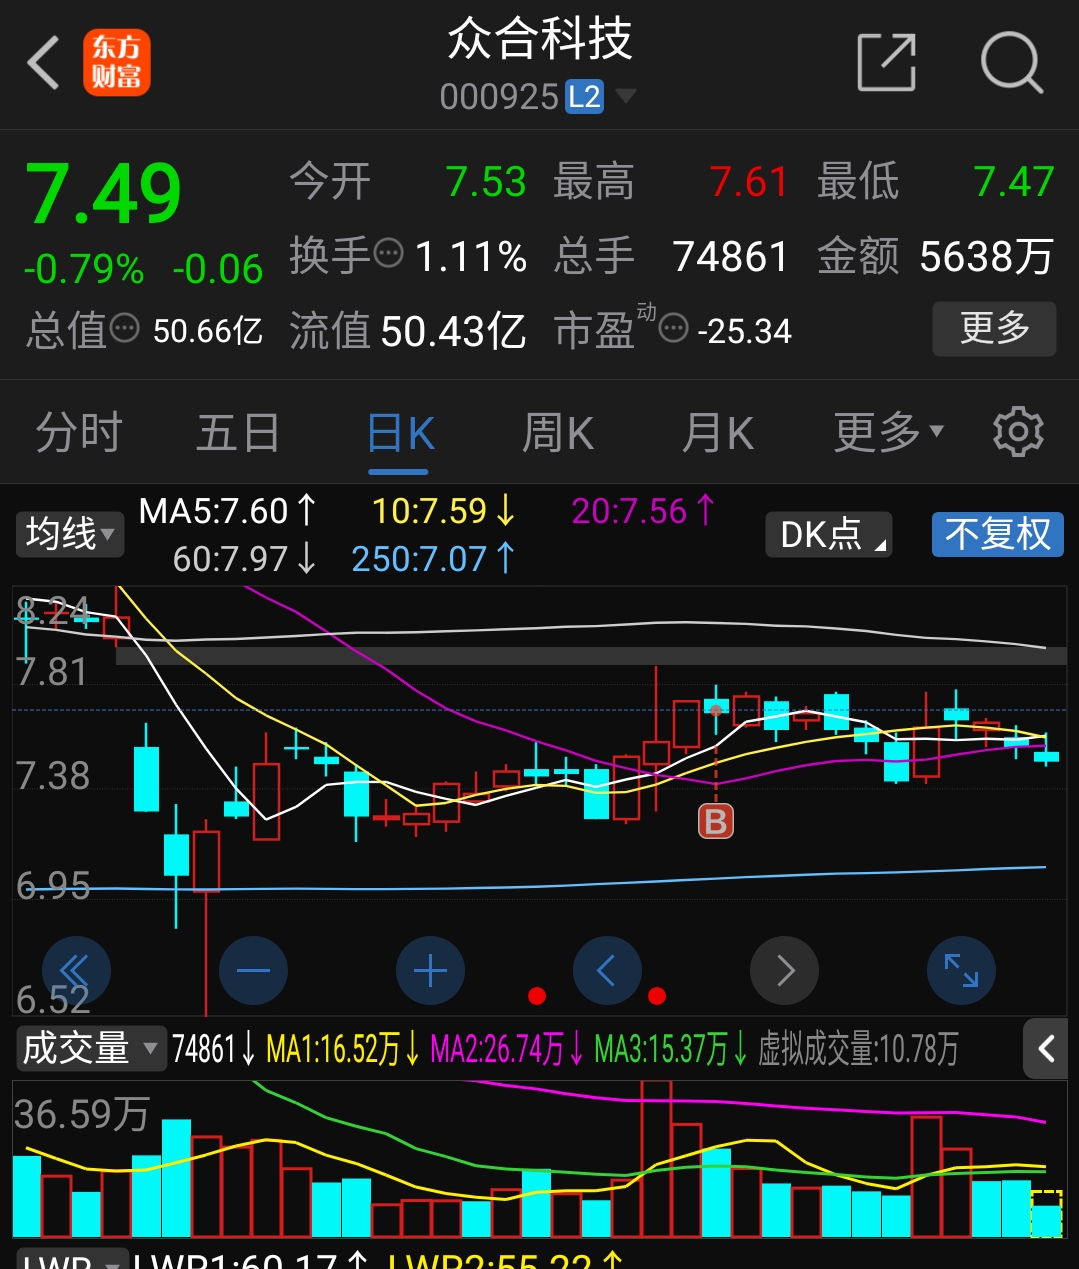1079x1269 pixels.
Task: Switch to the 月K tab
Action: pyautogui.click(x=717, y=433)
